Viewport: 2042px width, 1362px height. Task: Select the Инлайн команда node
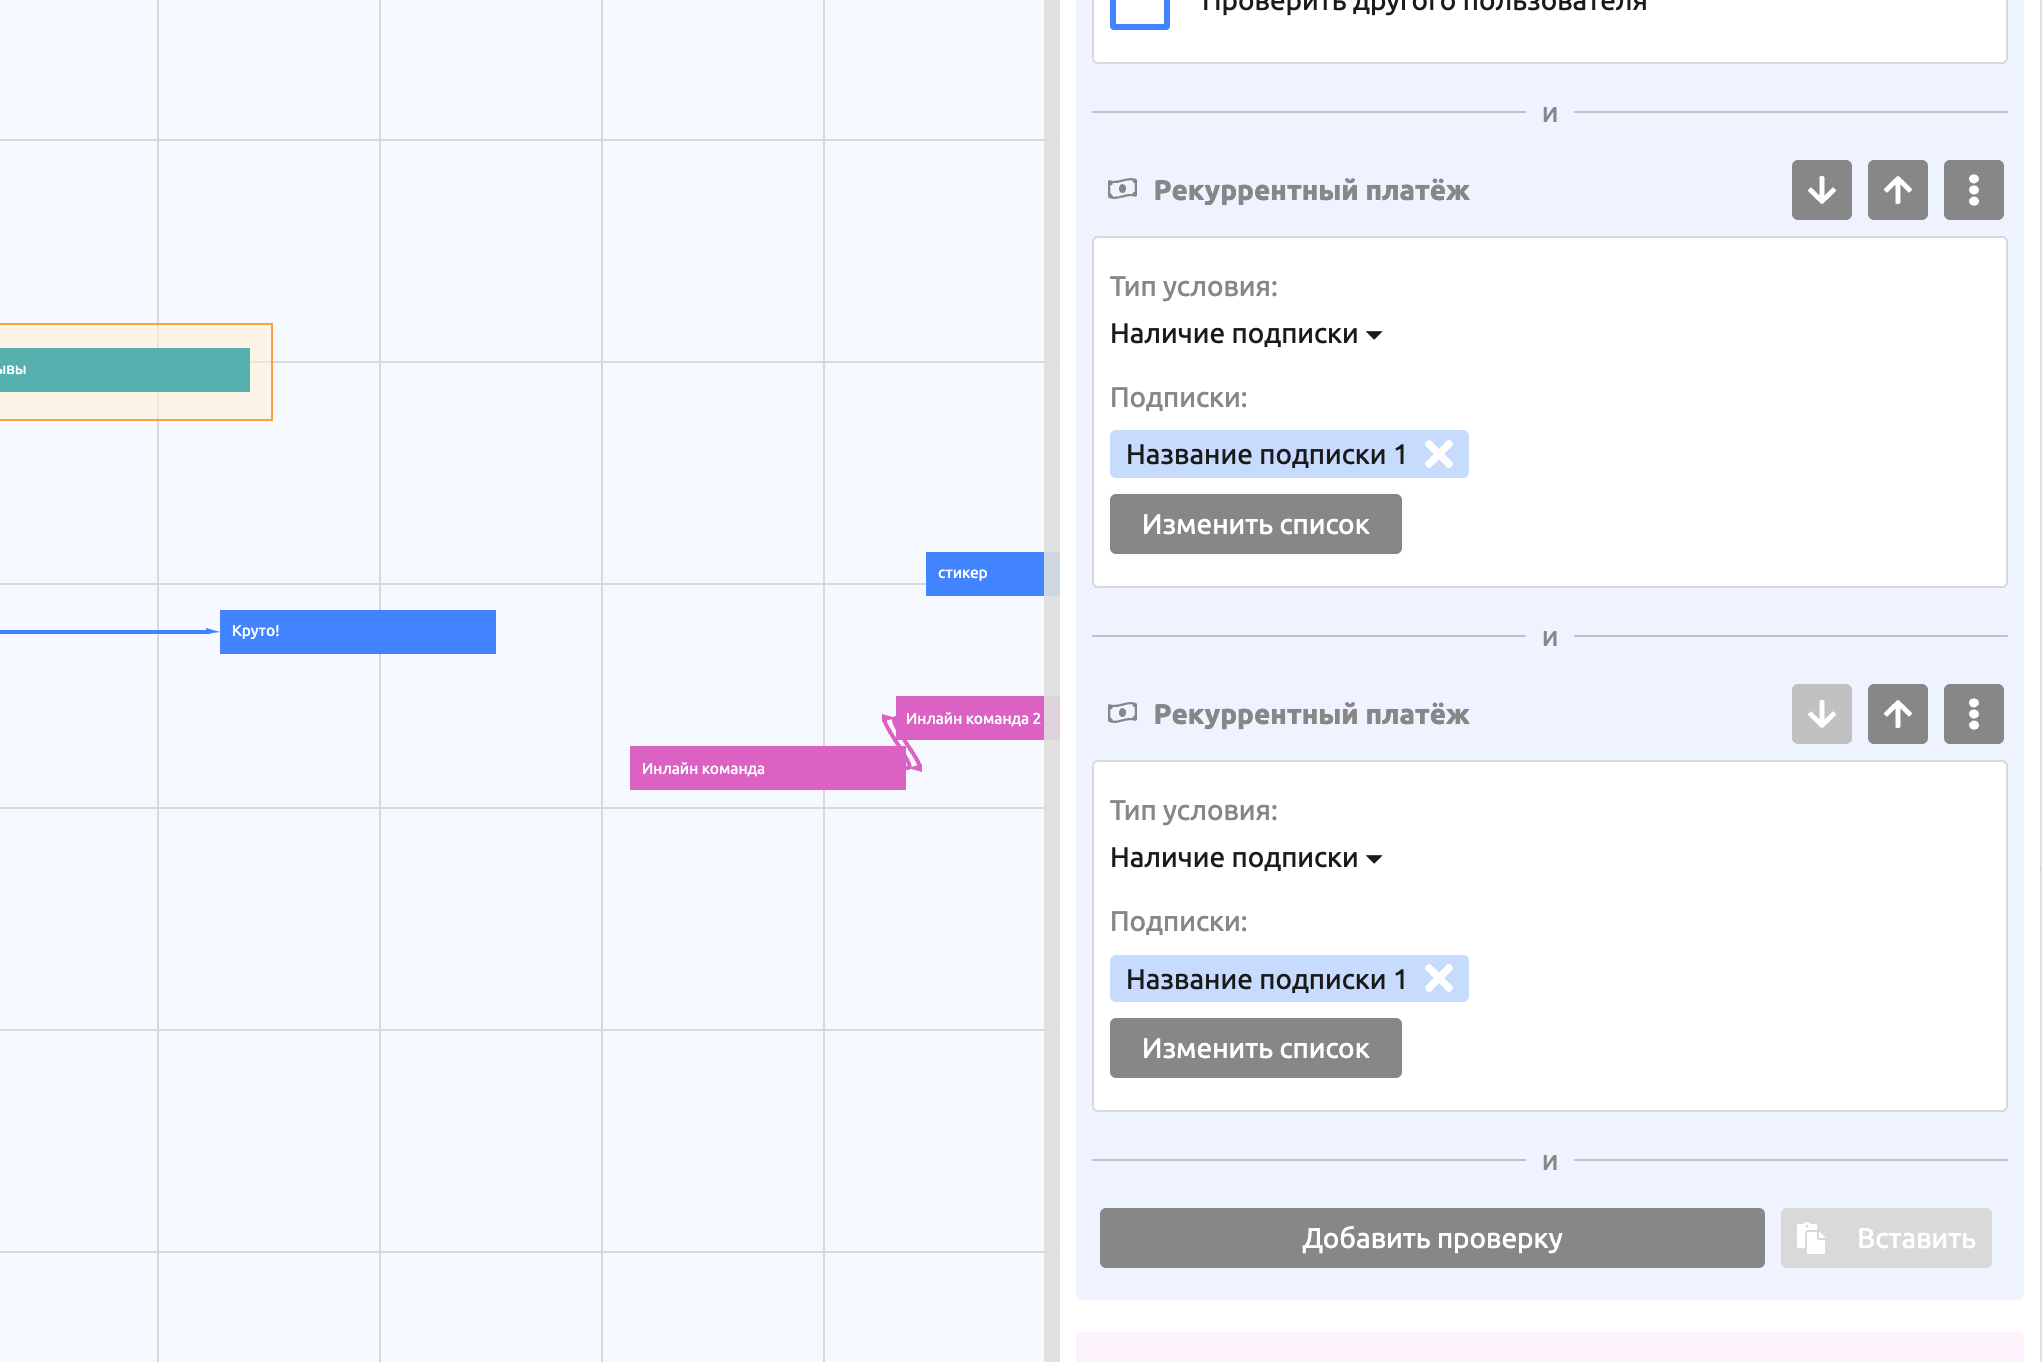click(x=767, y=768)
